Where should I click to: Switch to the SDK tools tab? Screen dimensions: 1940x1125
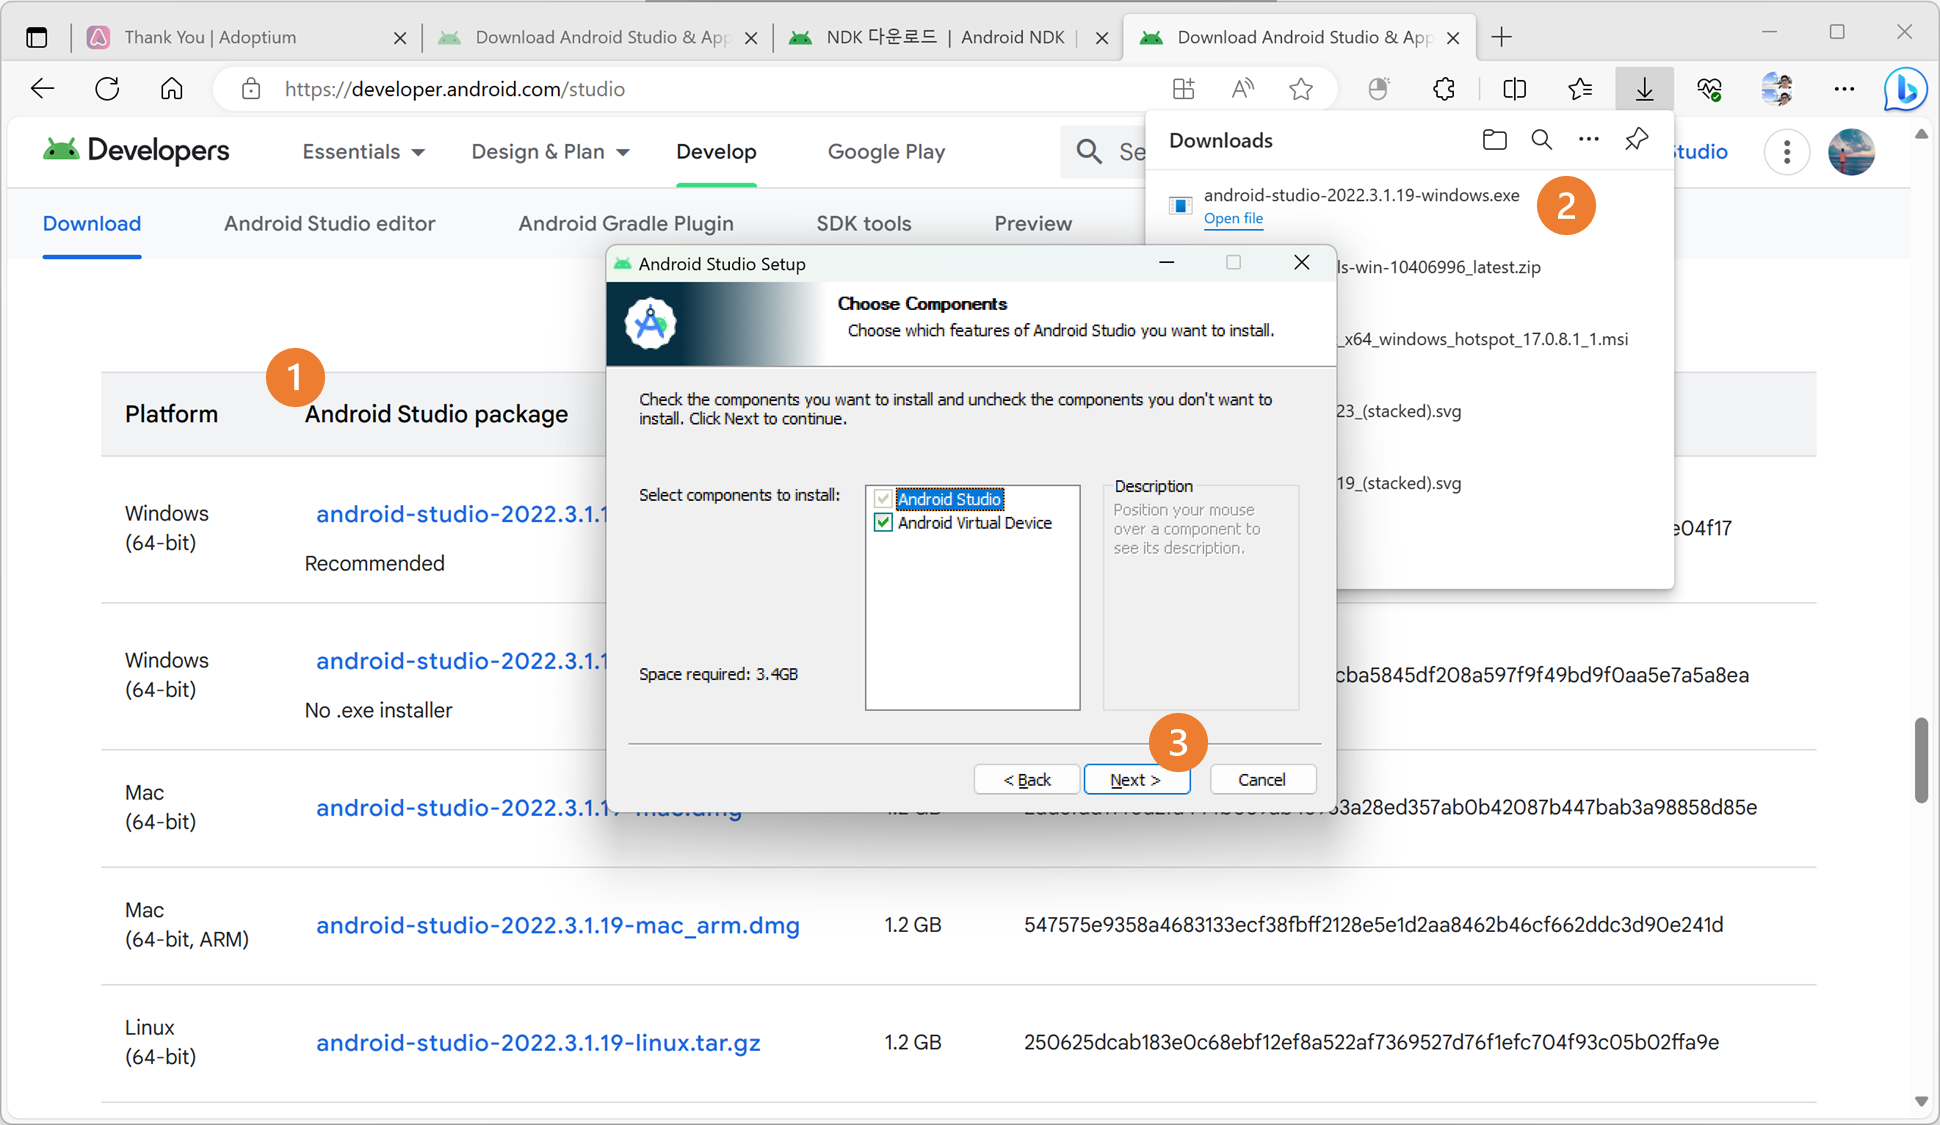(863, 224)
